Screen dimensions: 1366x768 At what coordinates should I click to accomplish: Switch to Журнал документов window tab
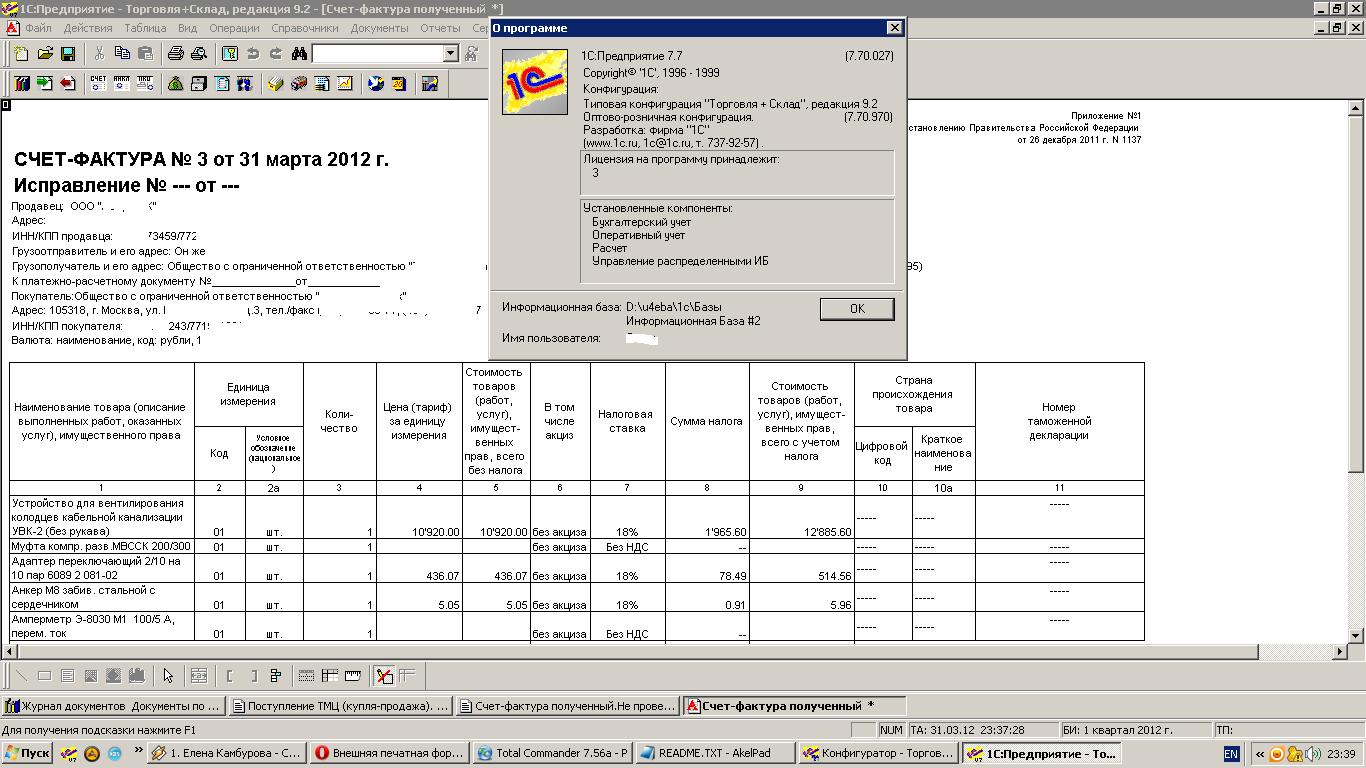(x=113, y=706)
